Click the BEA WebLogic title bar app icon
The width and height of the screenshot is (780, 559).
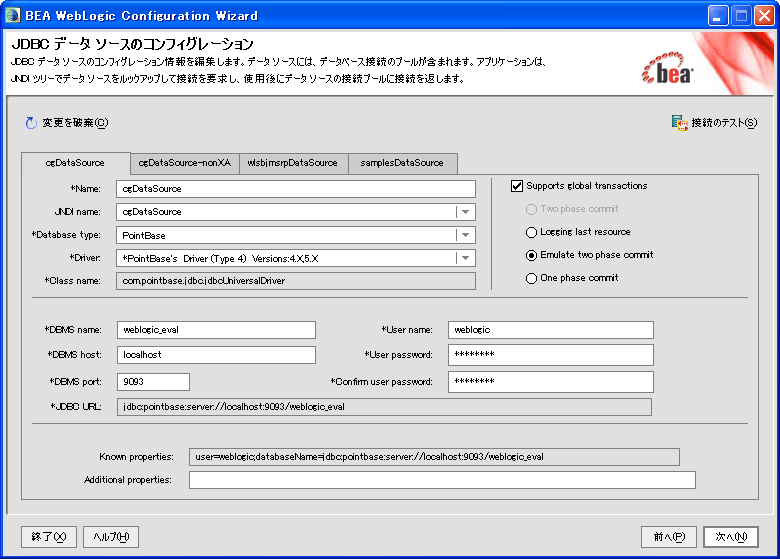[12, 15]
